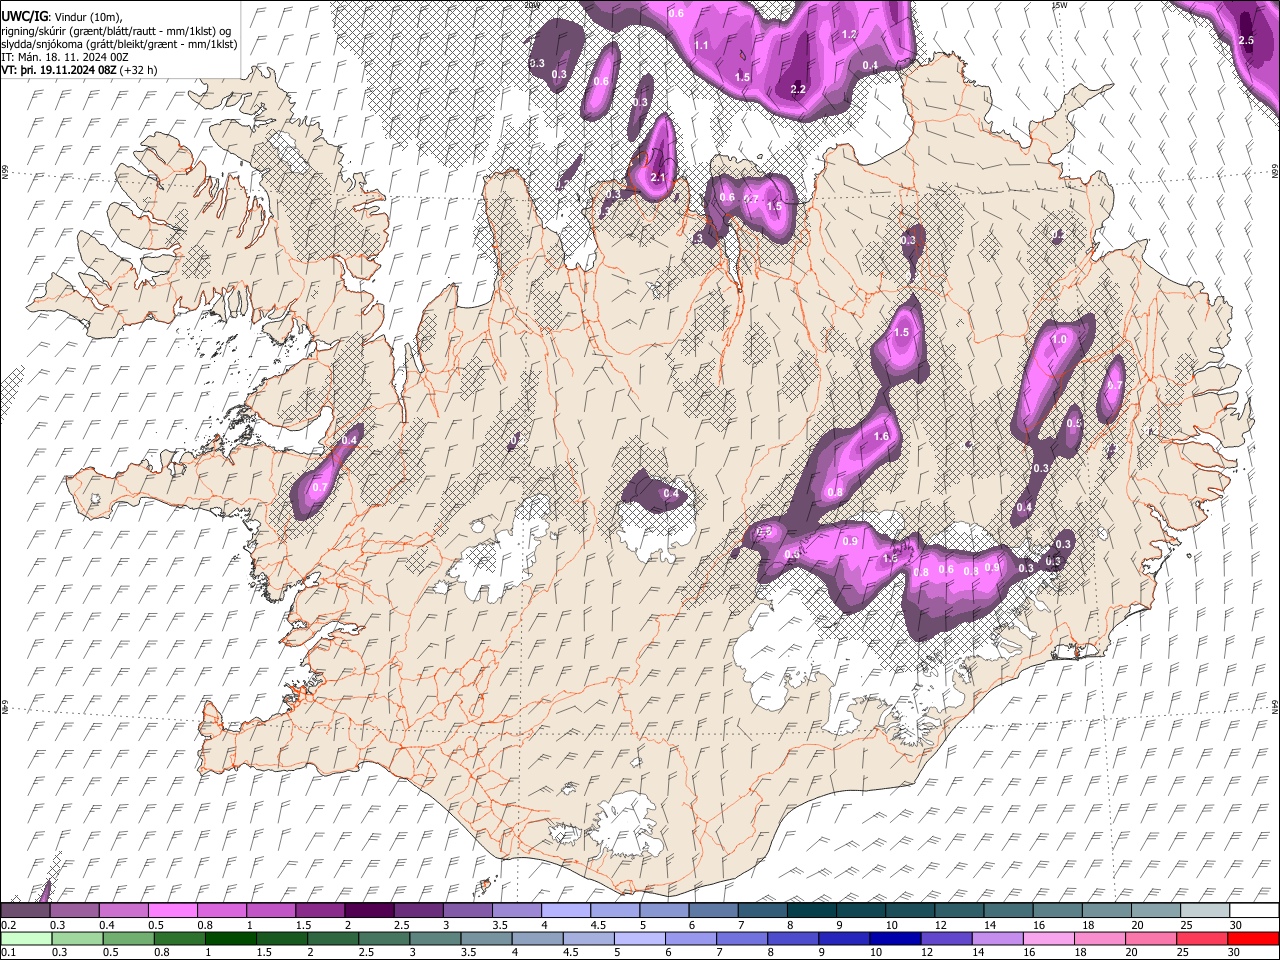This screenshot has width=1280, height=960.
Task: Click the '1.0' precipitation value on the map
Action: tap(1059, 340)
